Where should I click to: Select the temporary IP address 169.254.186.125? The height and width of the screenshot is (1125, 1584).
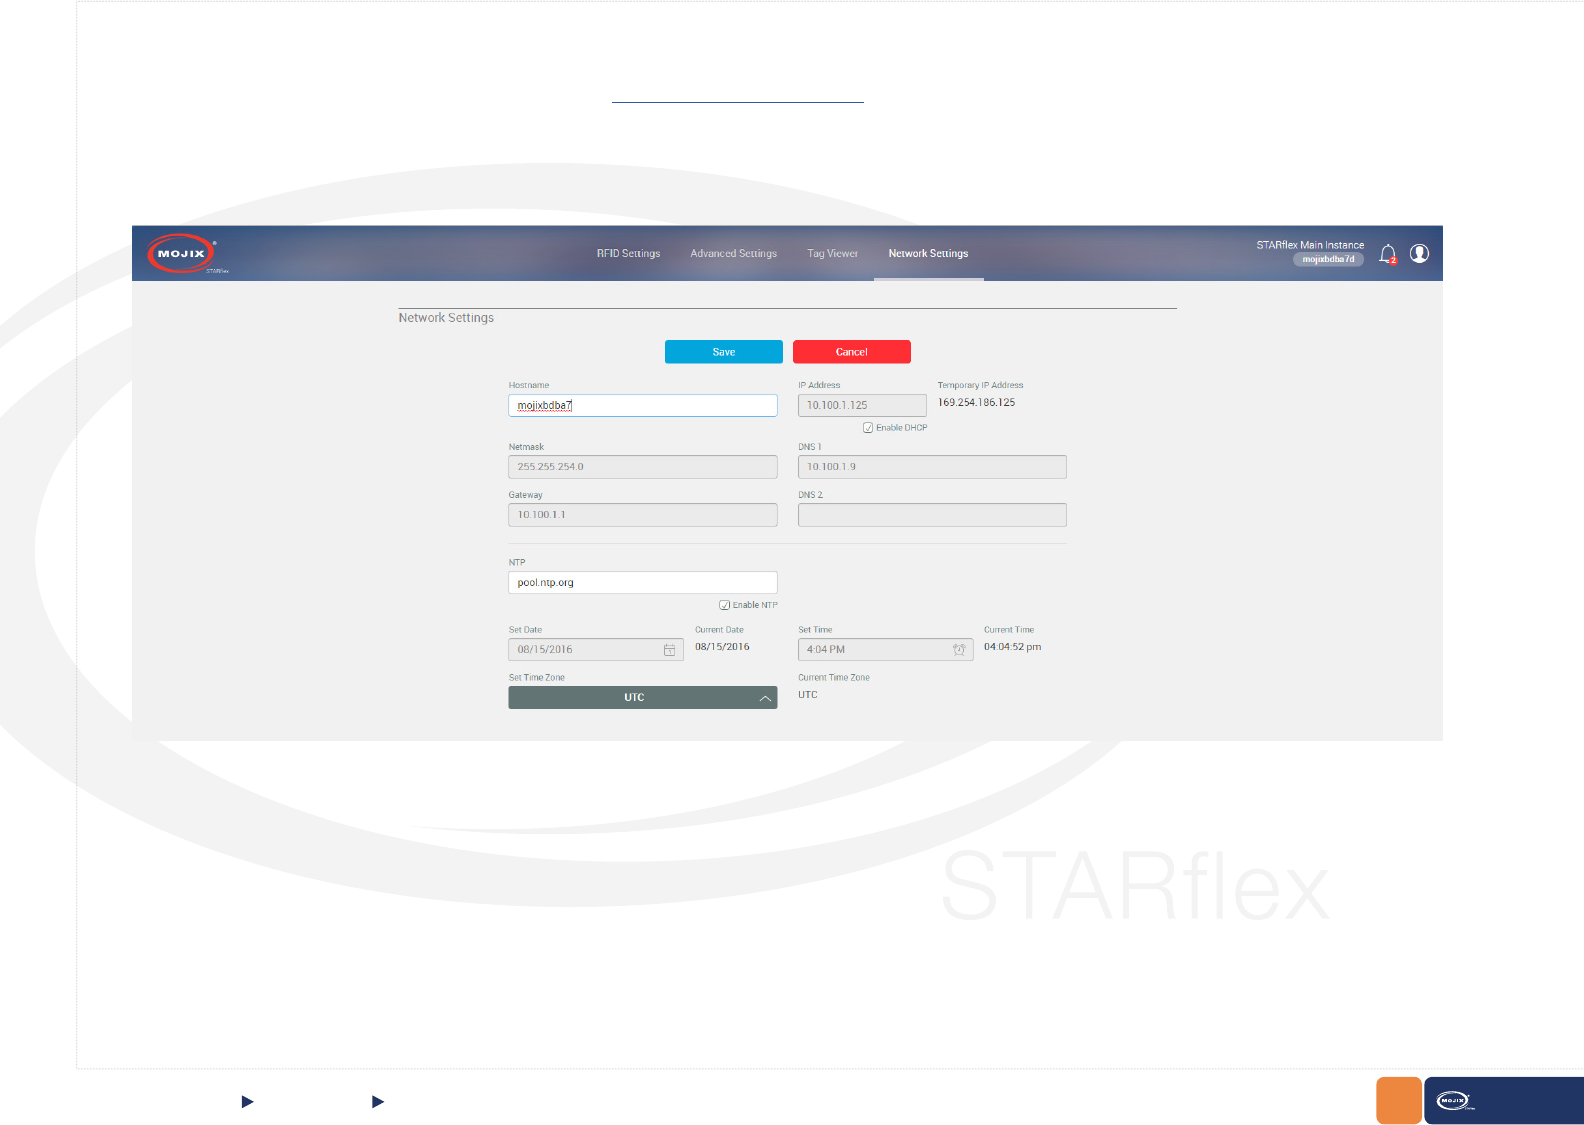976,403
